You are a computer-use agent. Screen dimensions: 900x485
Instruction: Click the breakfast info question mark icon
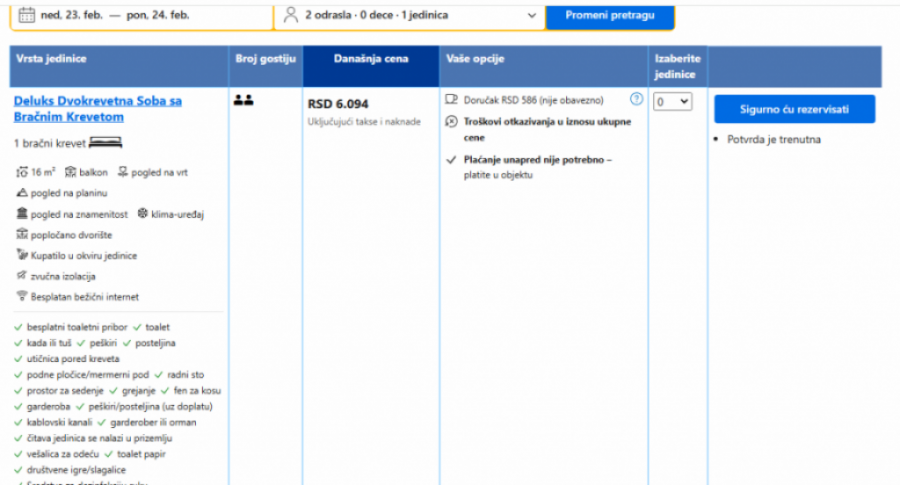pyautogui.click(x=636, y=100)
